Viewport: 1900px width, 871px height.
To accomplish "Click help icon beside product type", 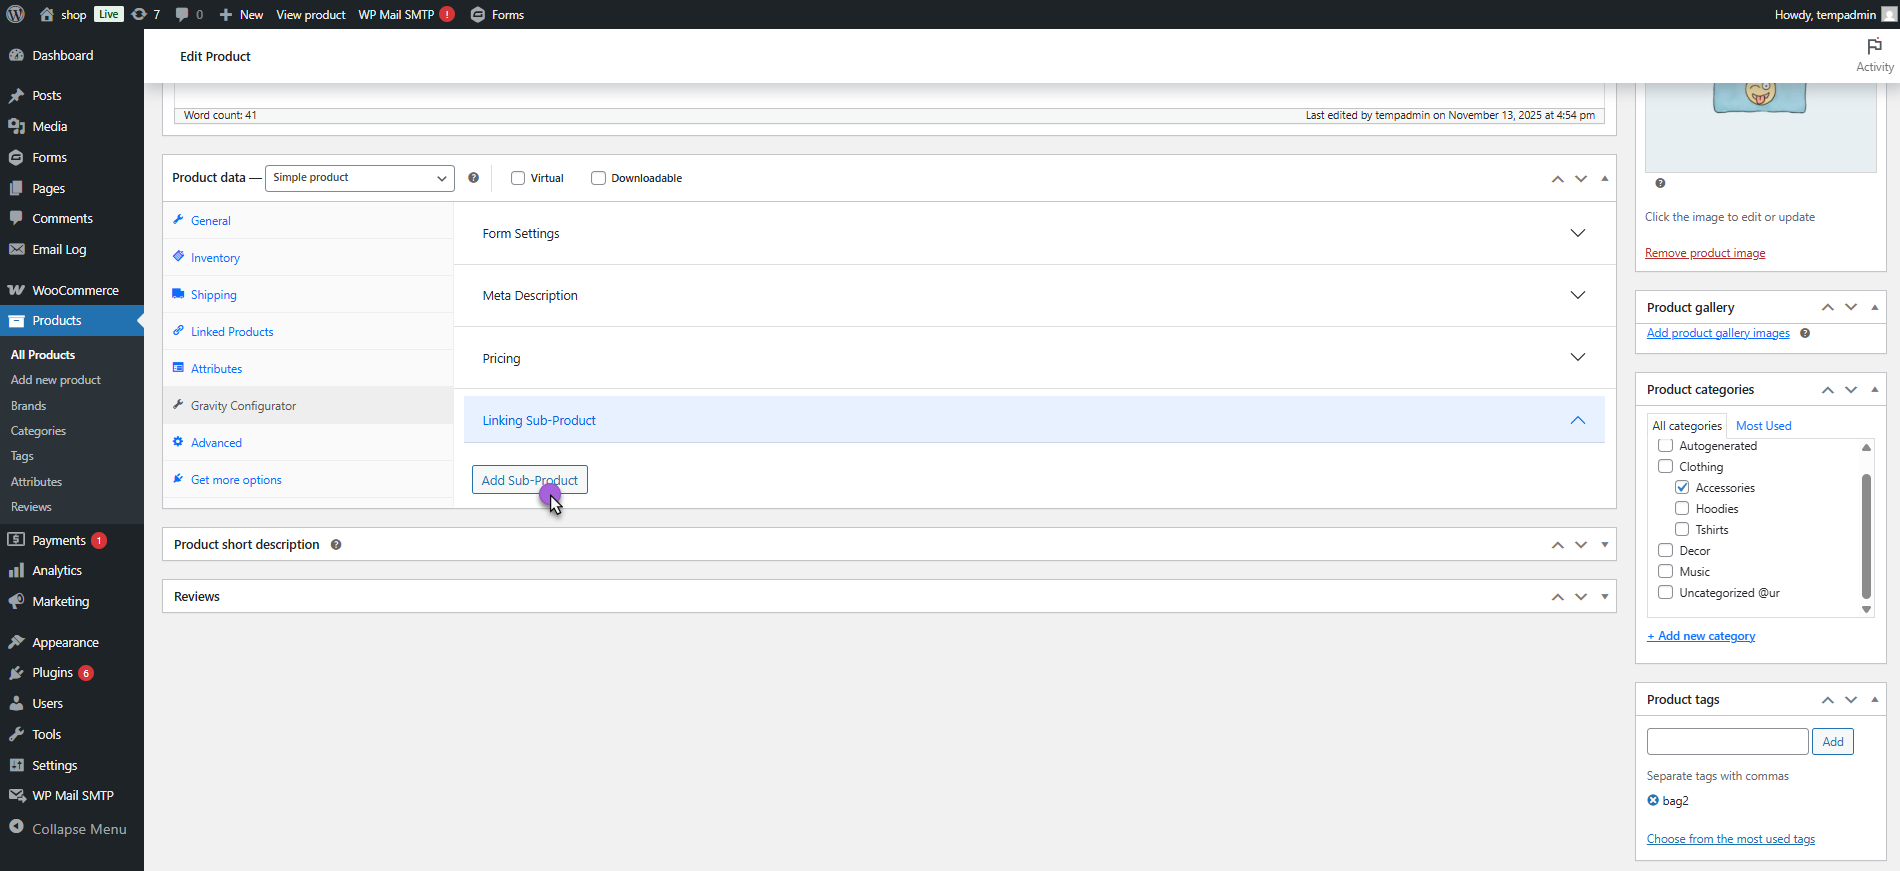I will 473,178.
